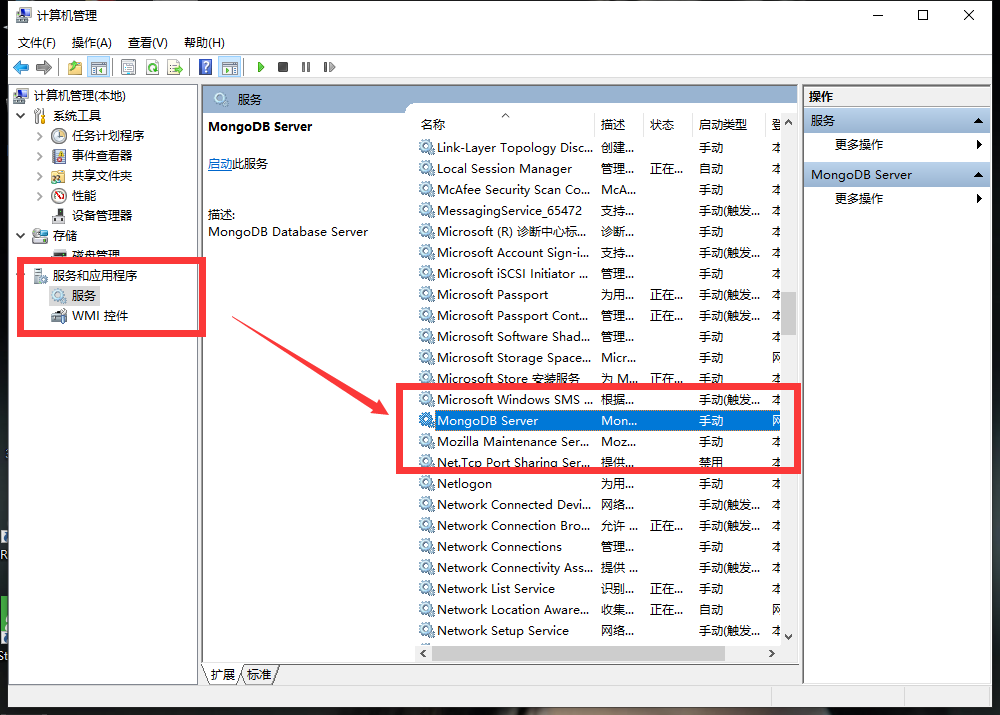Screen dimensions: 1000x715
Task: Select the Network Connections service
Action: [x=599, y=547]
